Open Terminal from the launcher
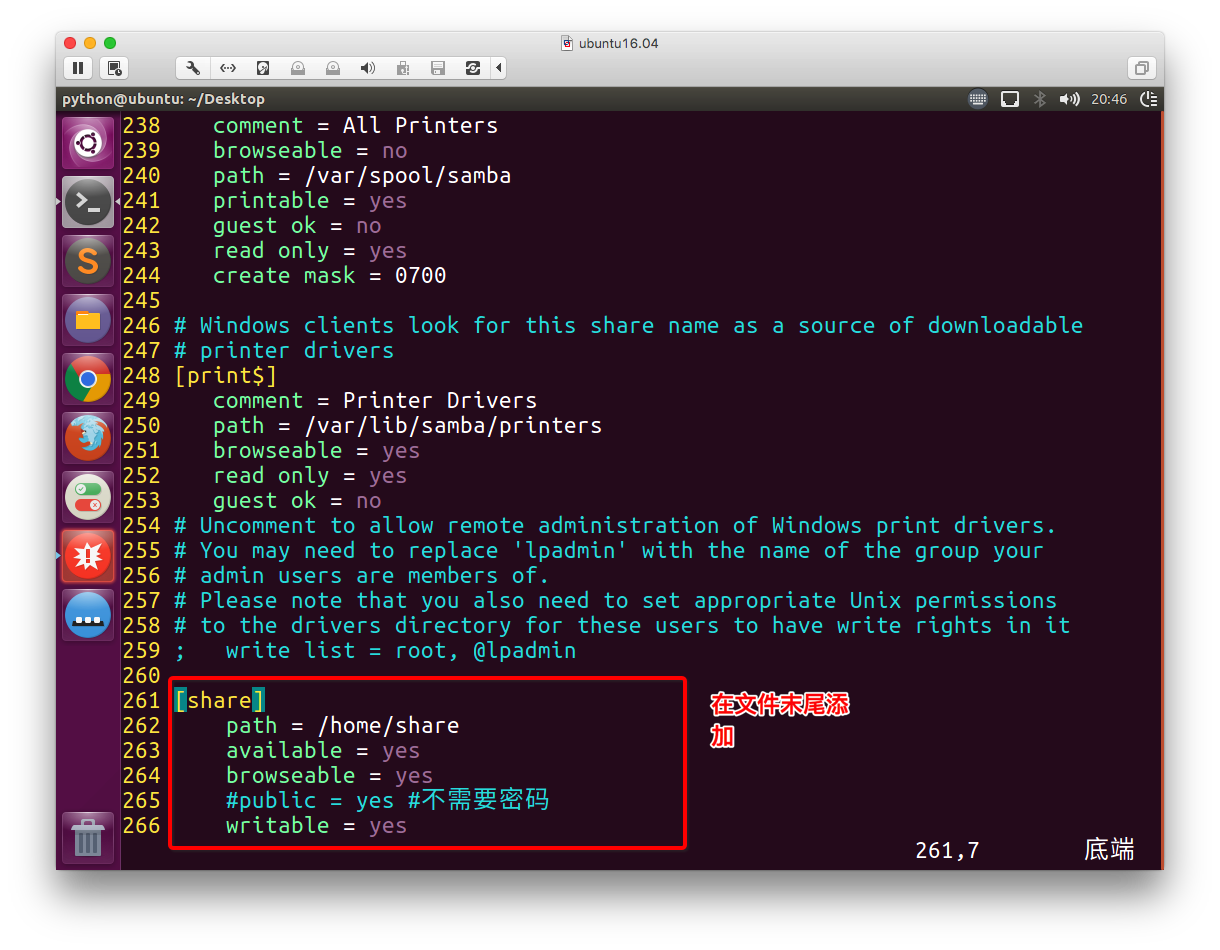The width and height of the screenshot is (1220, 950). (88, 203)
